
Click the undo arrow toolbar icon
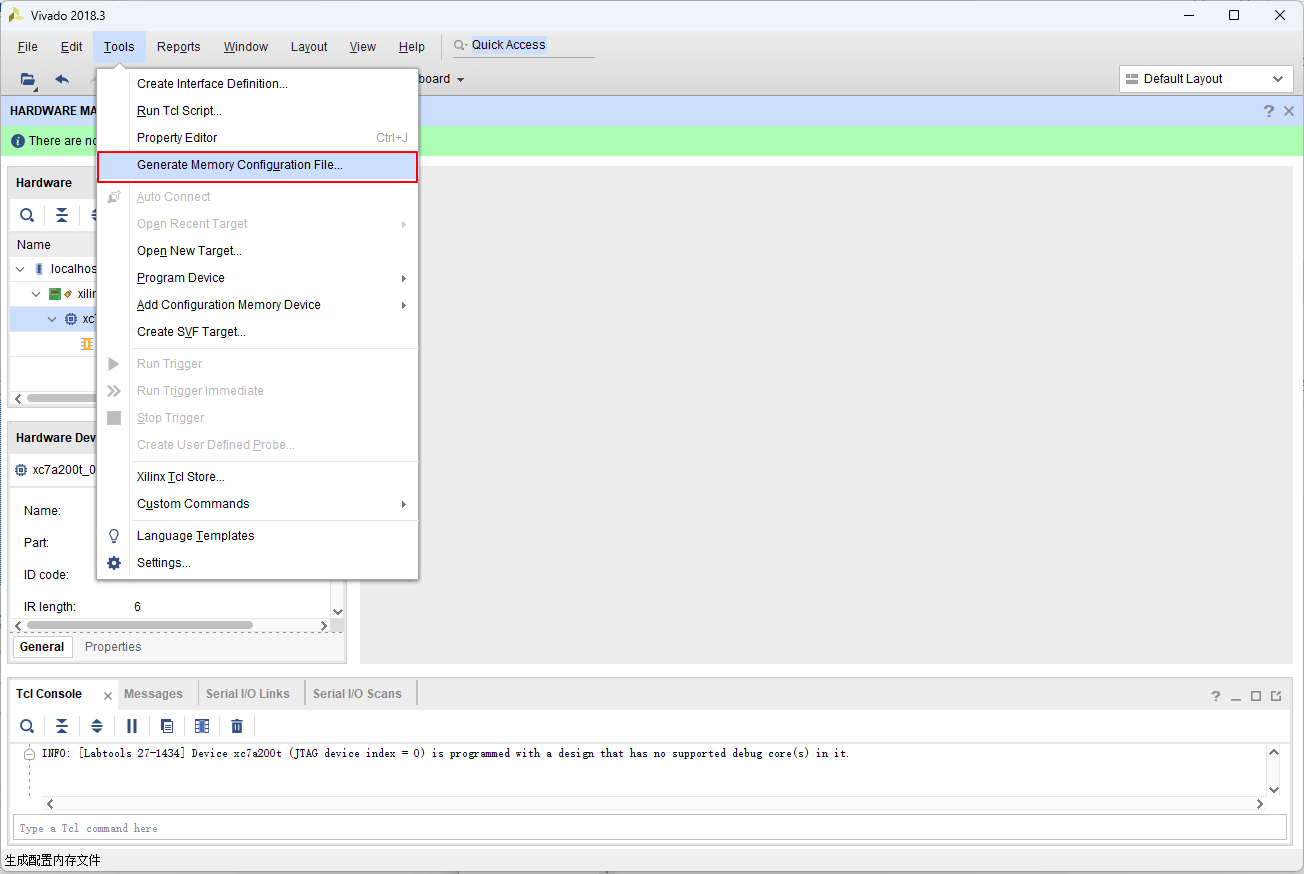(62, 79)
